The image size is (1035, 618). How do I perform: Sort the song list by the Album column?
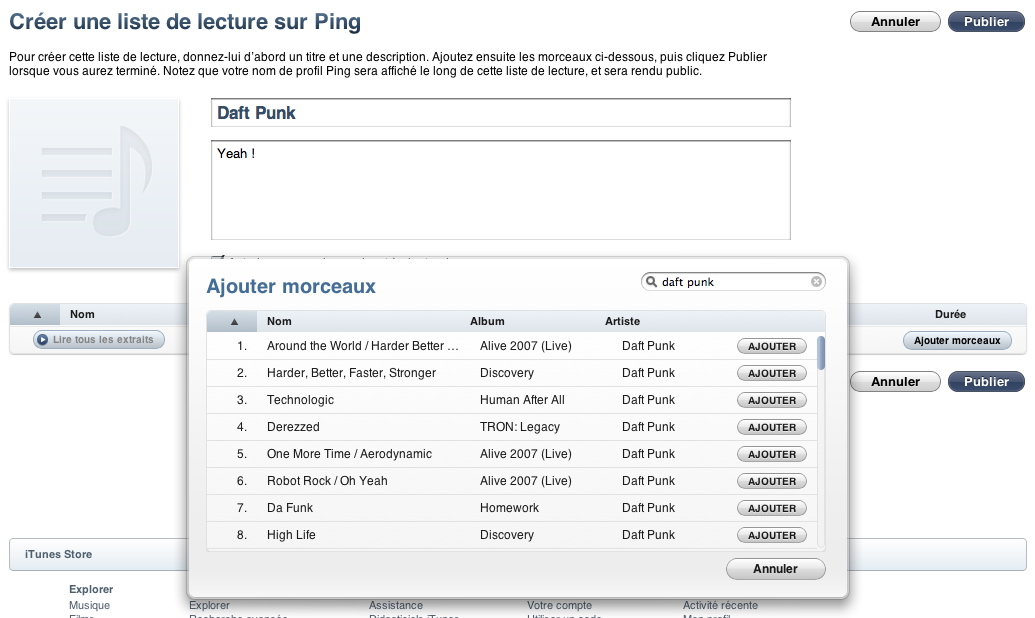click(487, 322)
